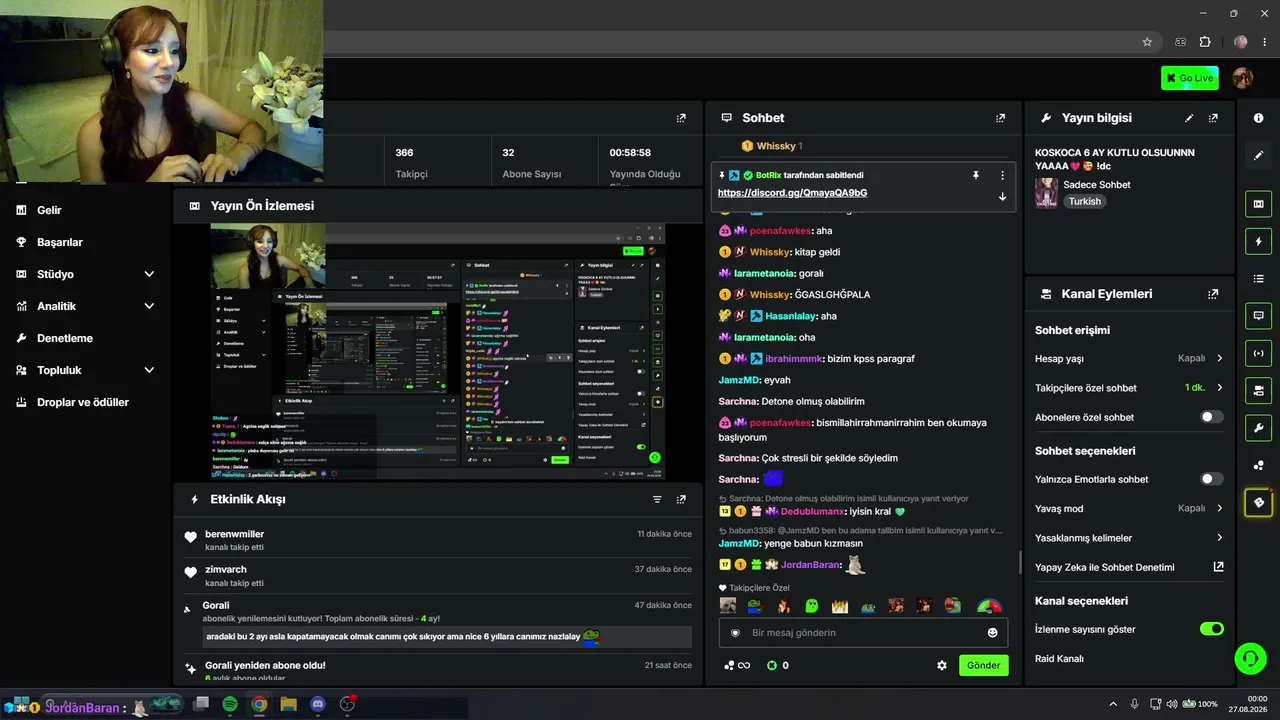Select the speedometer gauge emote
This screenshot has height=720, width=1280.
[988, 606]
